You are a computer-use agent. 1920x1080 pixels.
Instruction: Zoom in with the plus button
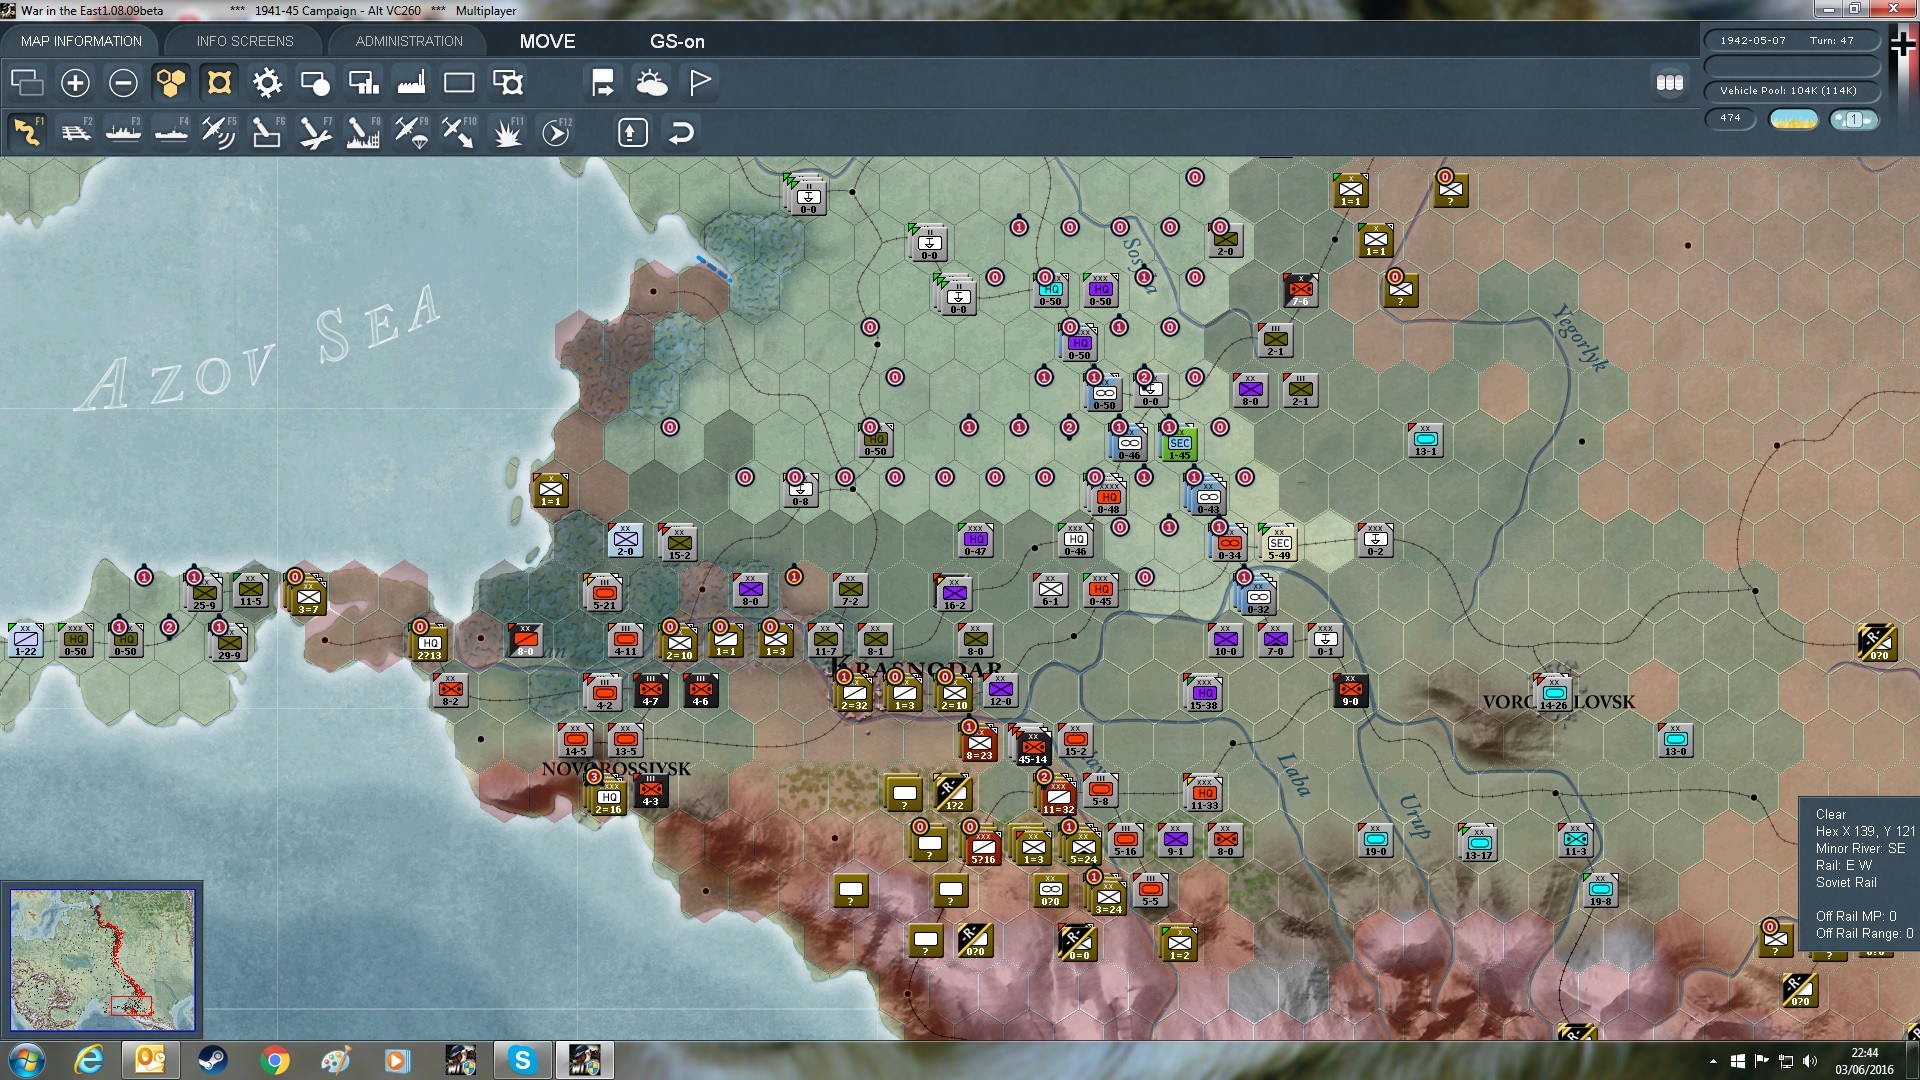75,83
